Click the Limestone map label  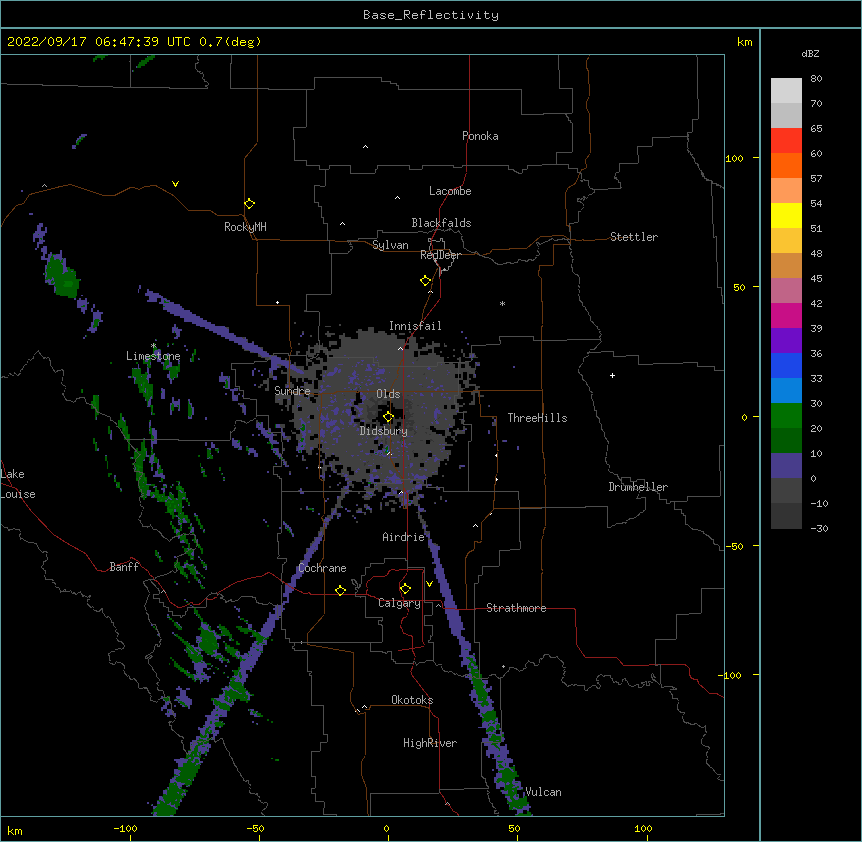pyautogui.click(x=153, y=356)
